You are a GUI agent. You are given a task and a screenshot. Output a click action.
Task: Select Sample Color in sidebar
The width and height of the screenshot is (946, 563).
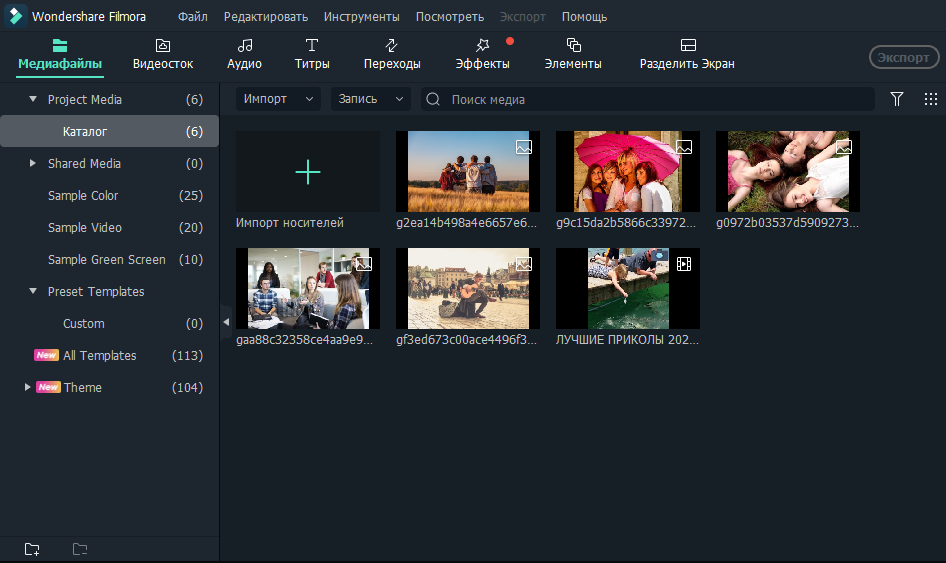(109, 196)
